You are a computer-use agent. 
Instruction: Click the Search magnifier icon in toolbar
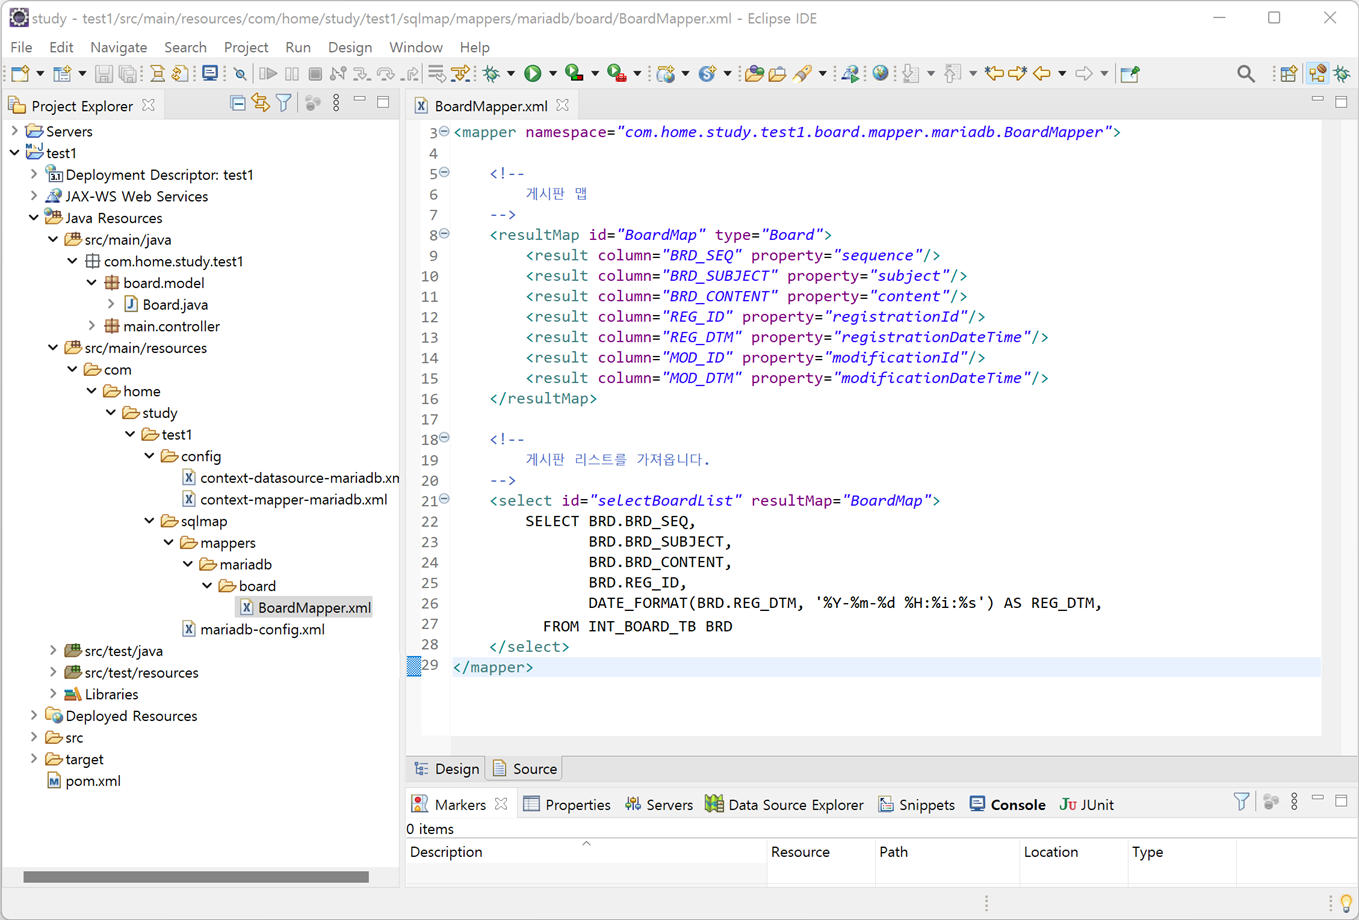click(x=1245, y=73)
